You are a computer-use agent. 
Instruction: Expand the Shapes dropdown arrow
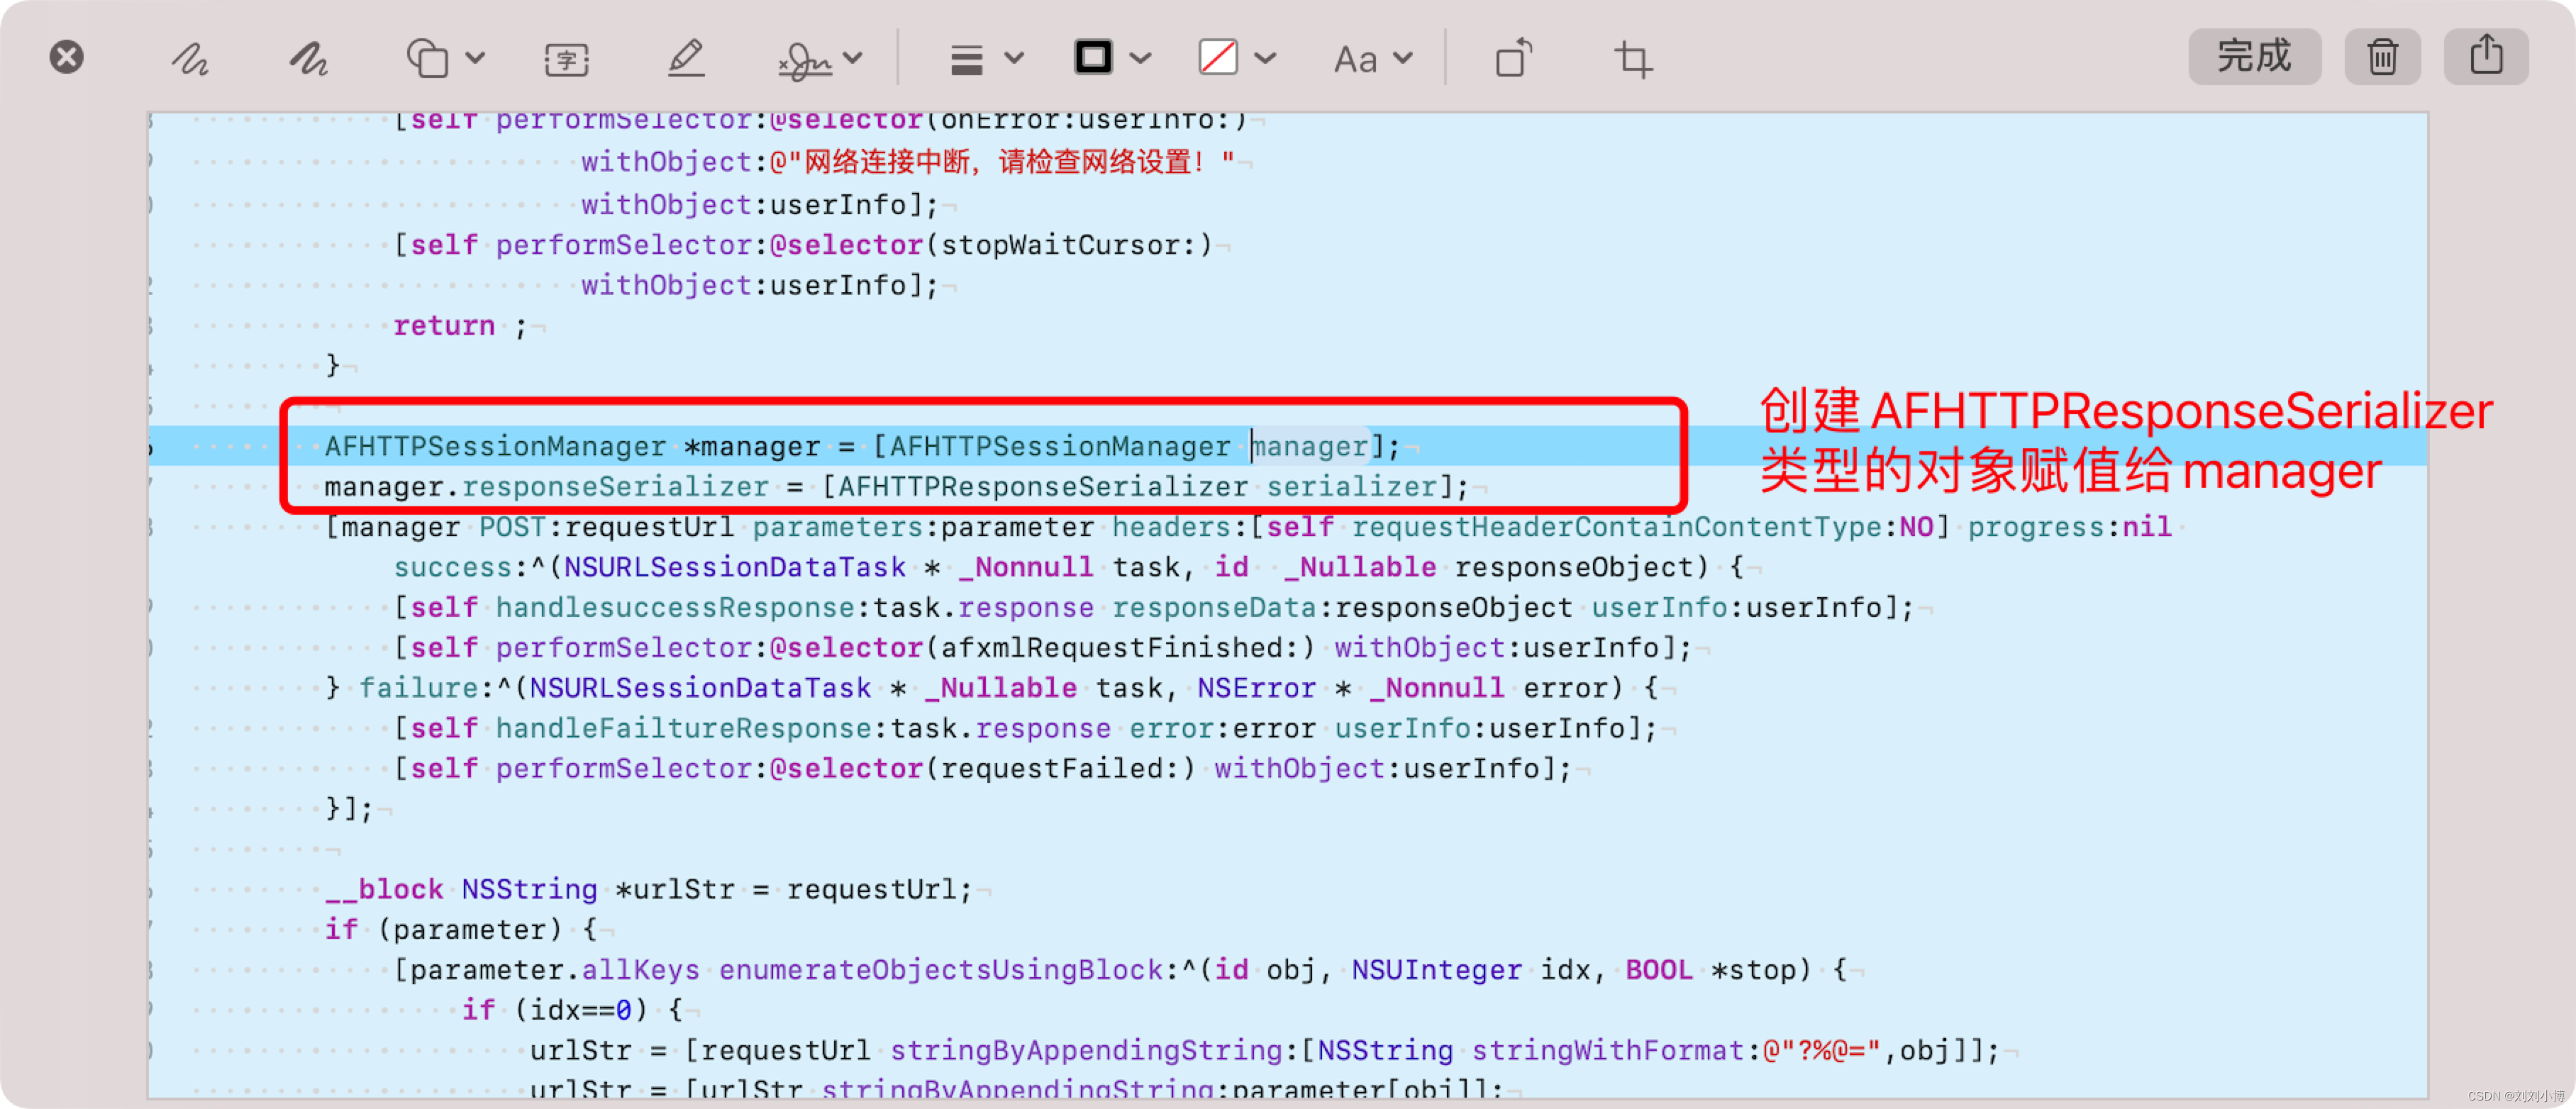coord(476,58)
